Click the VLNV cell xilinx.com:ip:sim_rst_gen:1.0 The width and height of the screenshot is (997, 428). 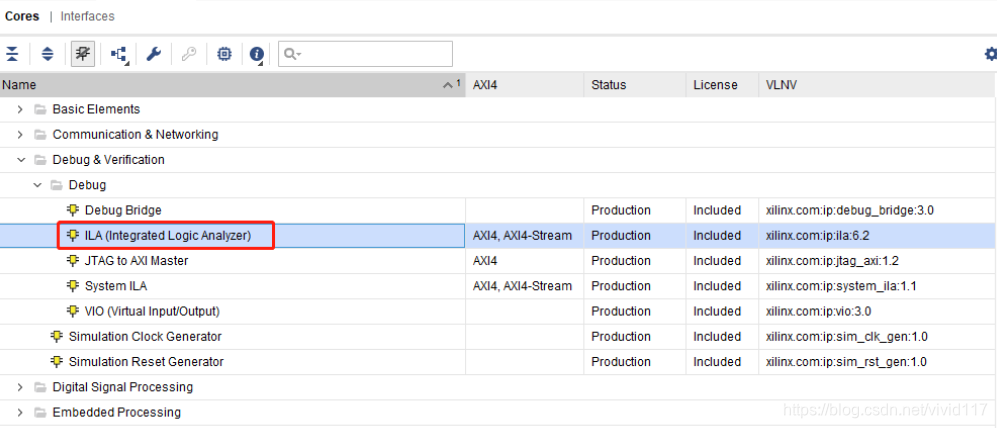click(846, 362)
